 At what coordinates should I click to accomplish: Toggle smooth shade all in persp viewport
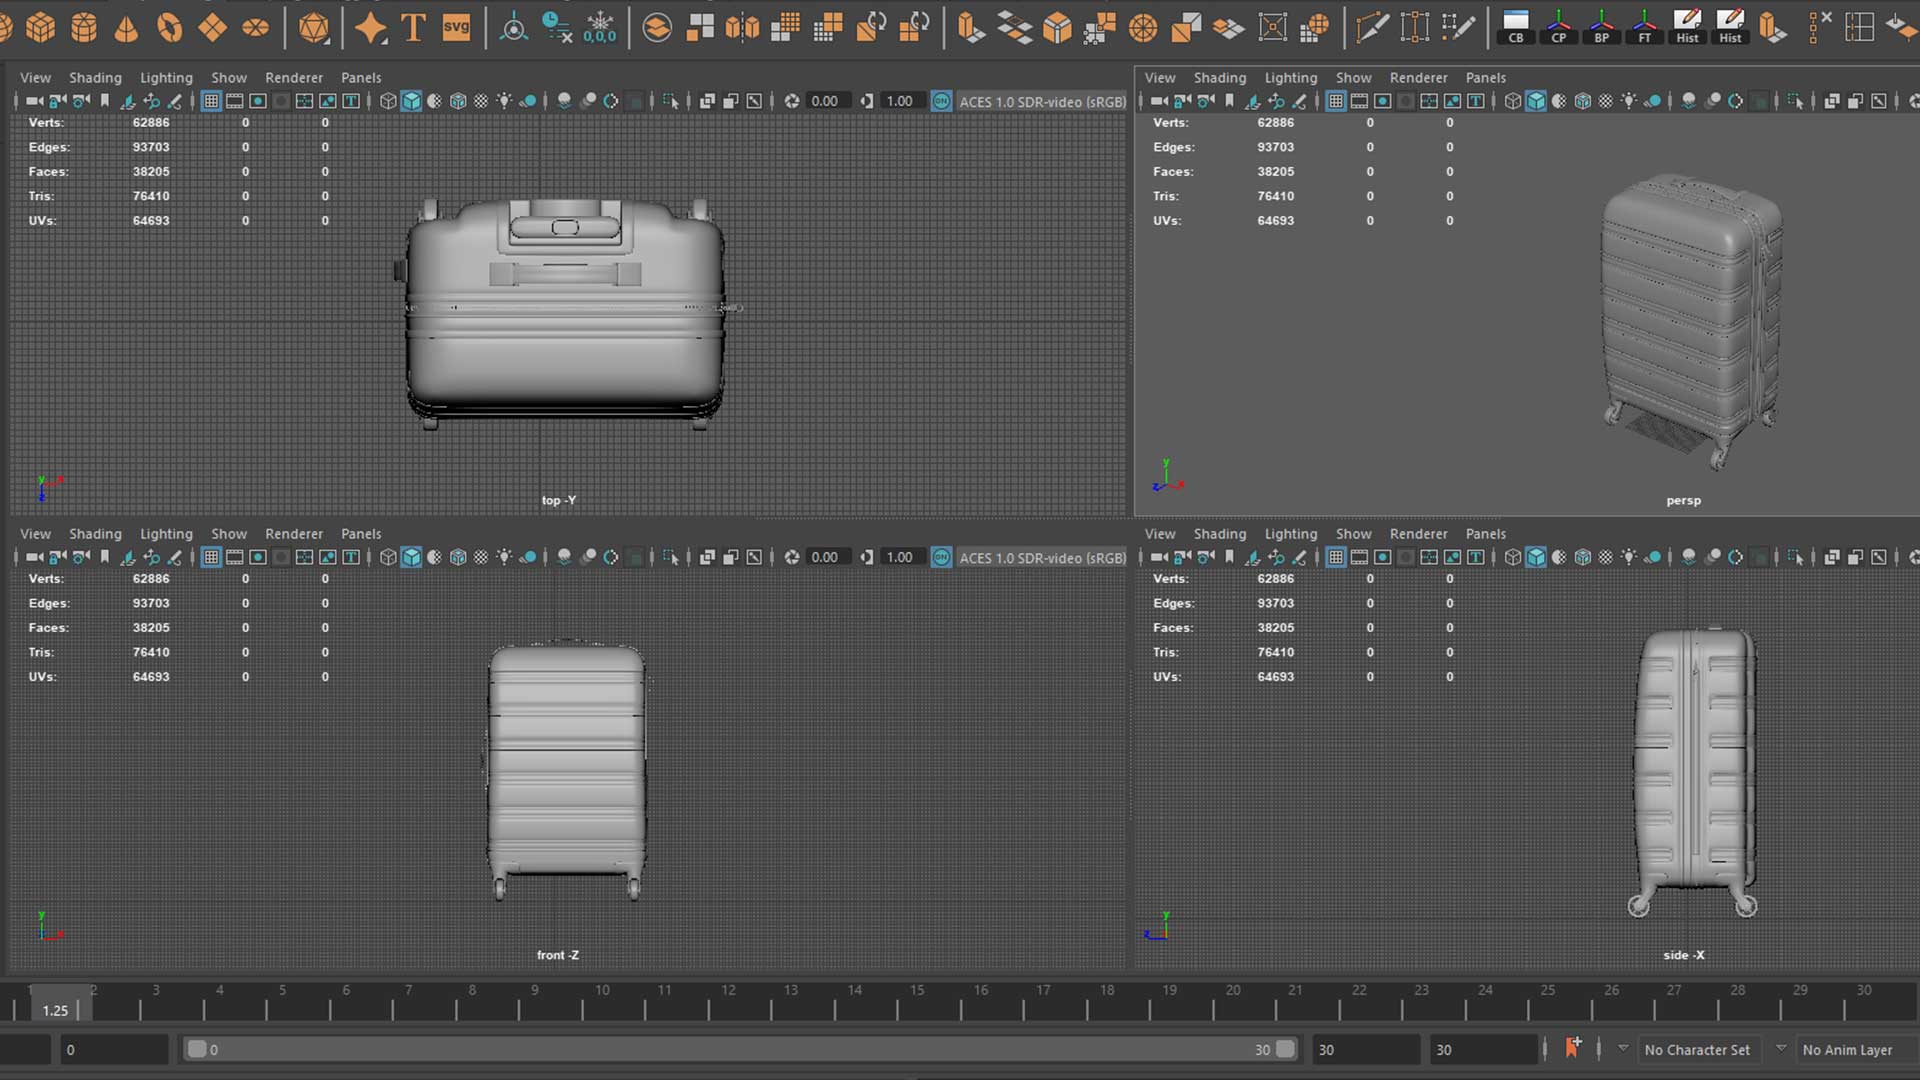[1536, 101]
